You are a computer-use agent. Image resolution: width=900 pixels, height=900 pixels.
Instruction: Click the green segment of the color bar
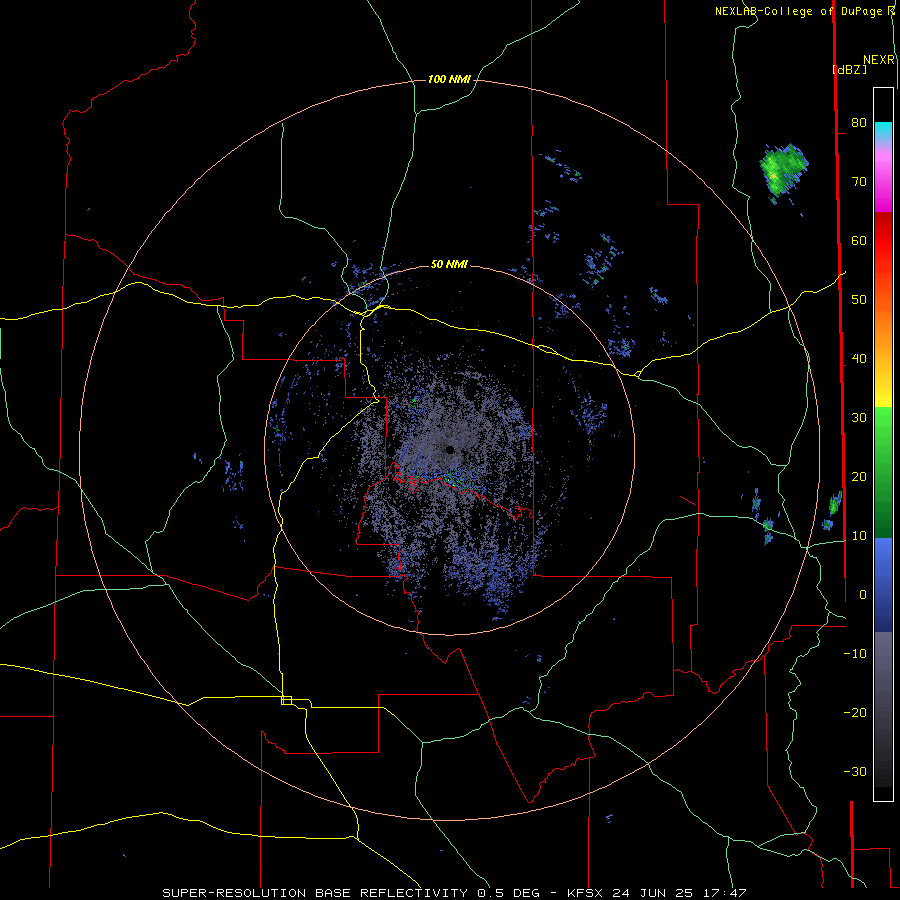[x=883, y=472]
